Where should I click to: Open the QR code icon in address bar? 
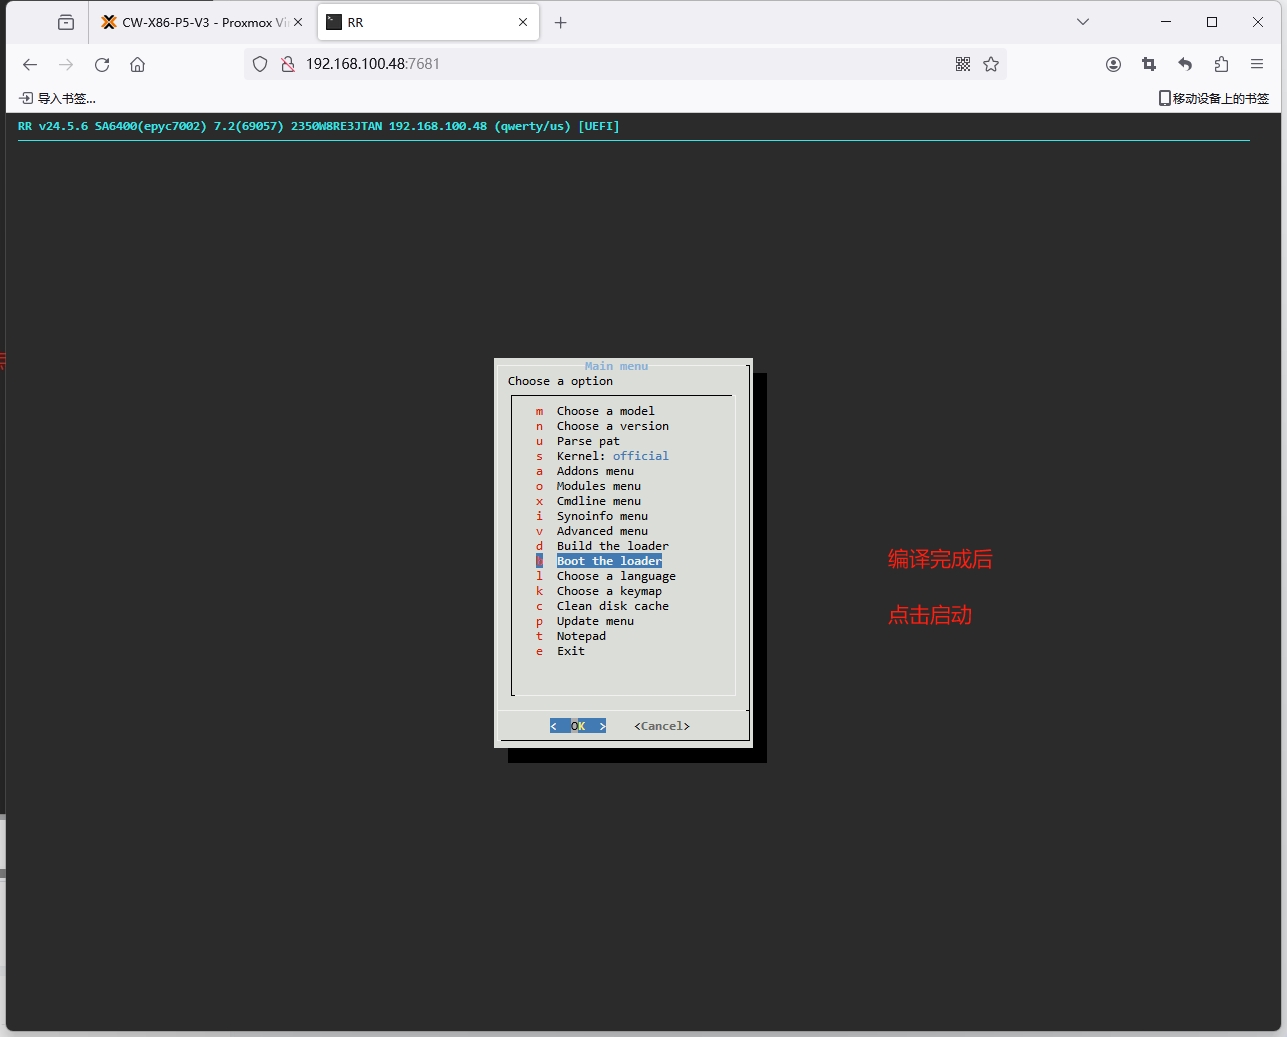tap(963, 64)
